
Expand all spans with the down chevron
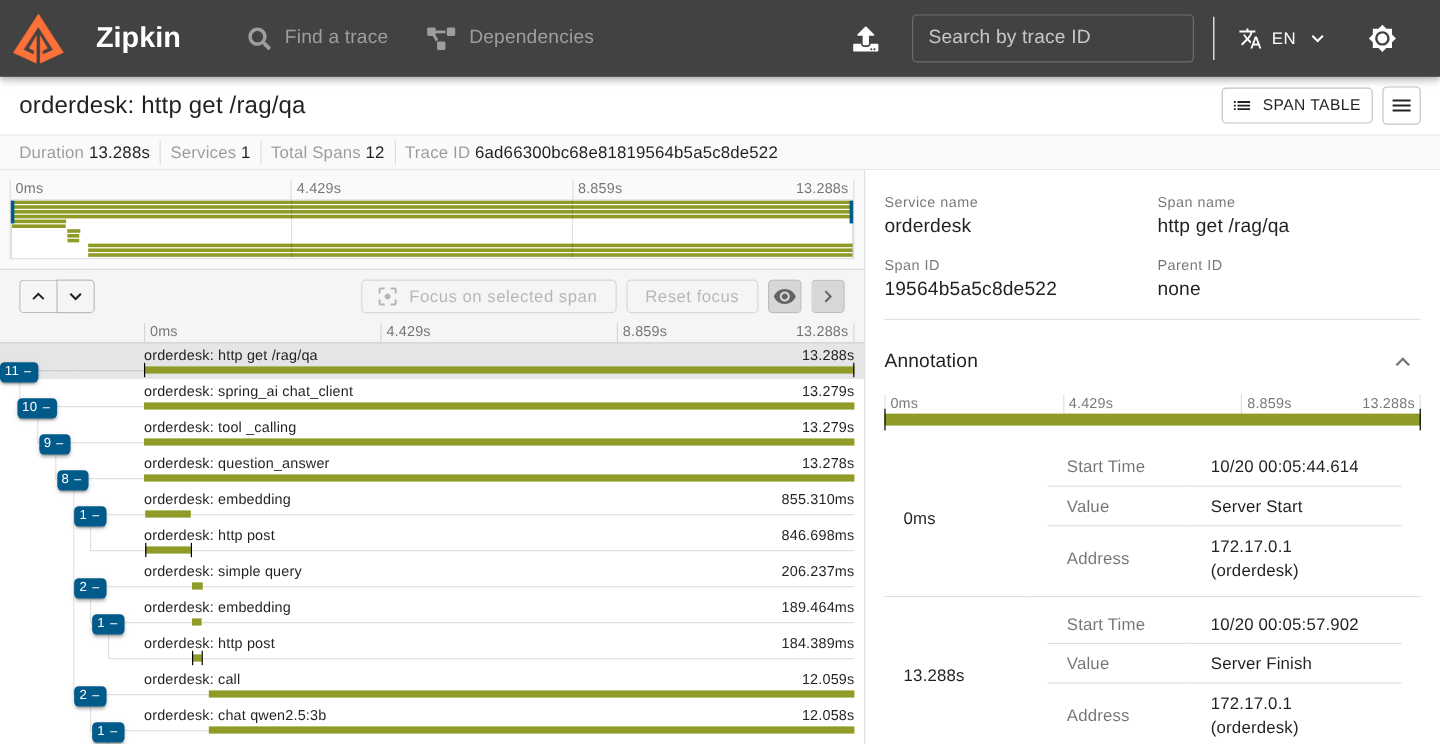pos(76,296)
